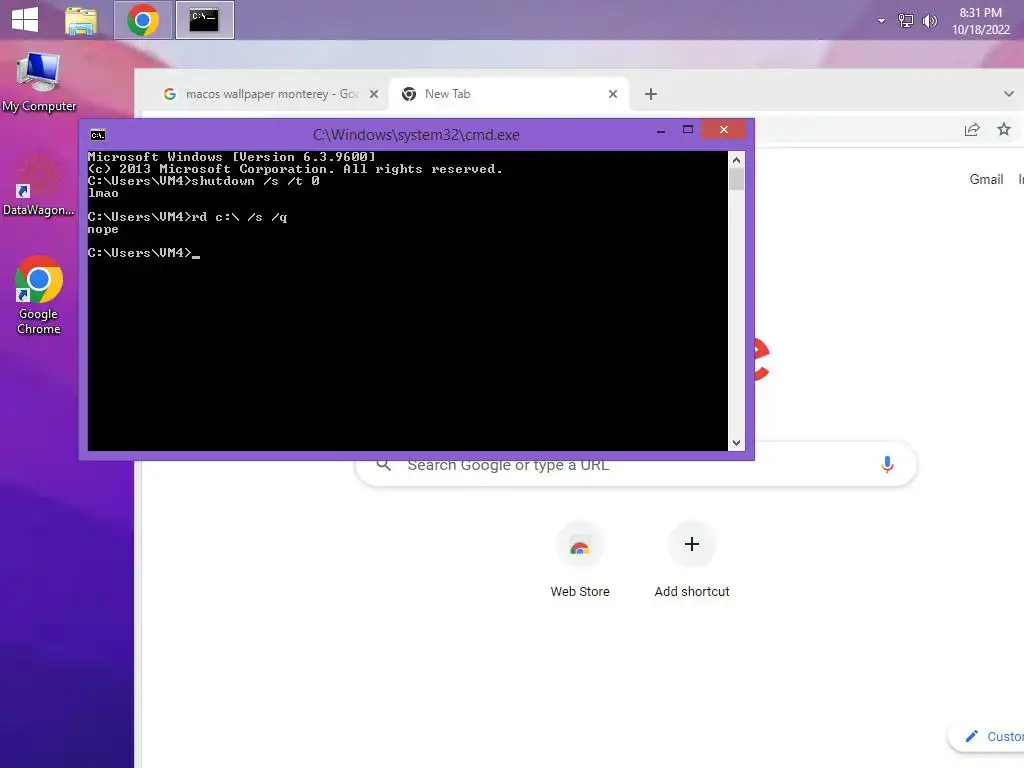Open the Gmail link
The height and width of the screenshot is (768, 1024).
985,180
